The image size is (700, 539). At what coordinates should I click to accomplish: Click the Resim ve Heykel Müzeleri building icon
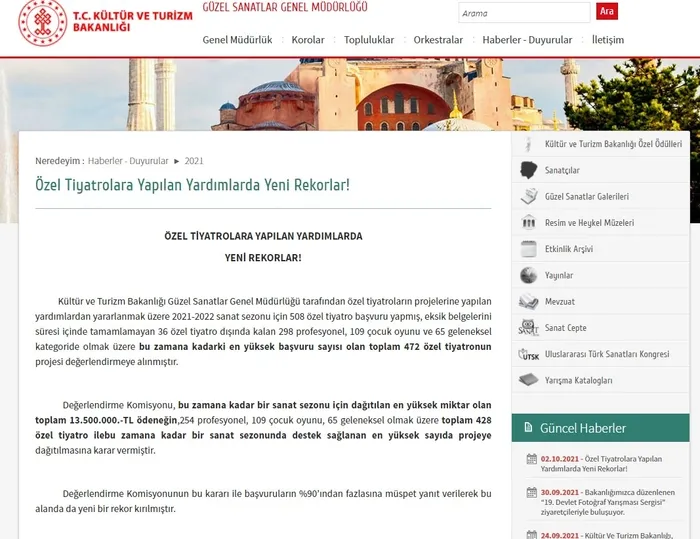tap(529, 222)
